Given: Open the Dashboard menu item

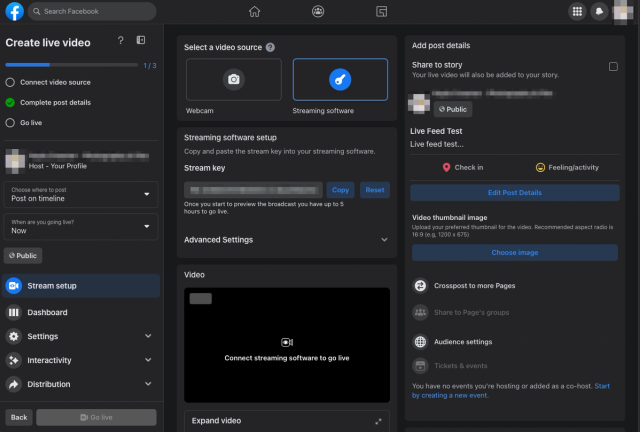Looking at the screenshot, I should click(x=81, y=312).
